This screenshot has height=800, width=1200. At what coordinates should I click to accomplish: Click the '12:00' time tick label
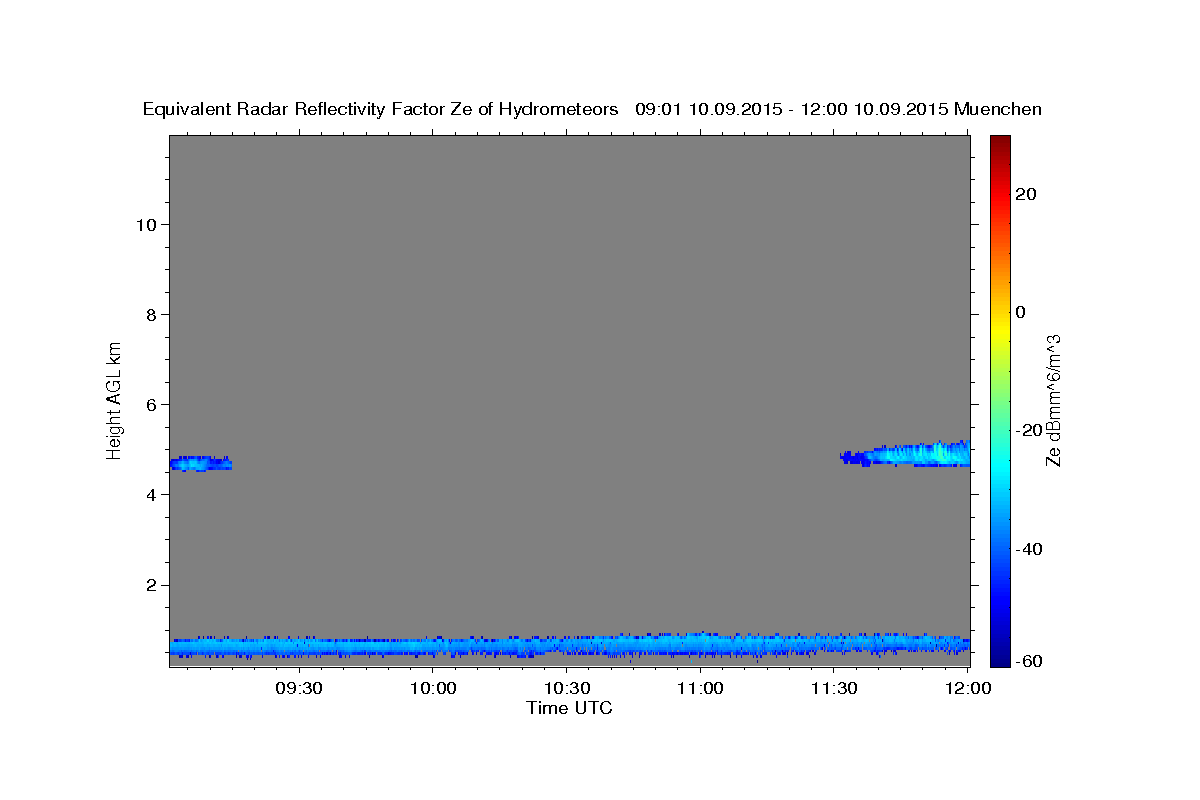click(967, 689)
